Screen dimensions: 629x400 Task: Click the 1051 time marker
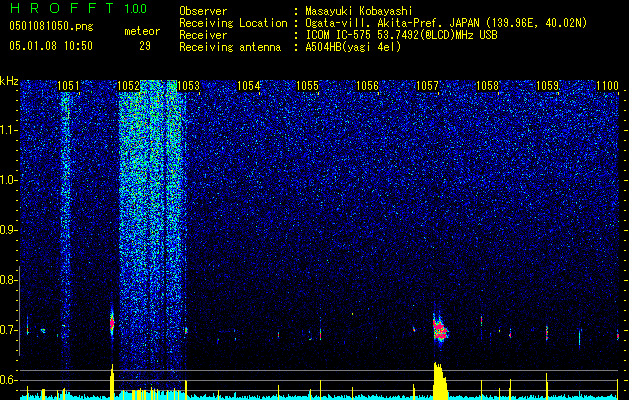click(x=69, y=85)
